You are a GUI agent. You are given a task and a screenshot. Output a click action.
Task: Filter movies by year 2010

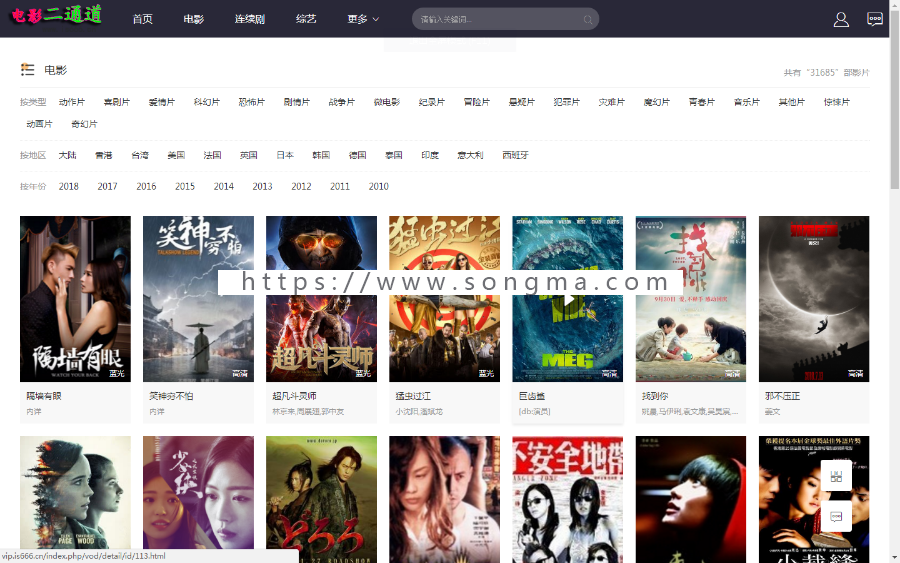pyautogui.click(x=378, y=187)
